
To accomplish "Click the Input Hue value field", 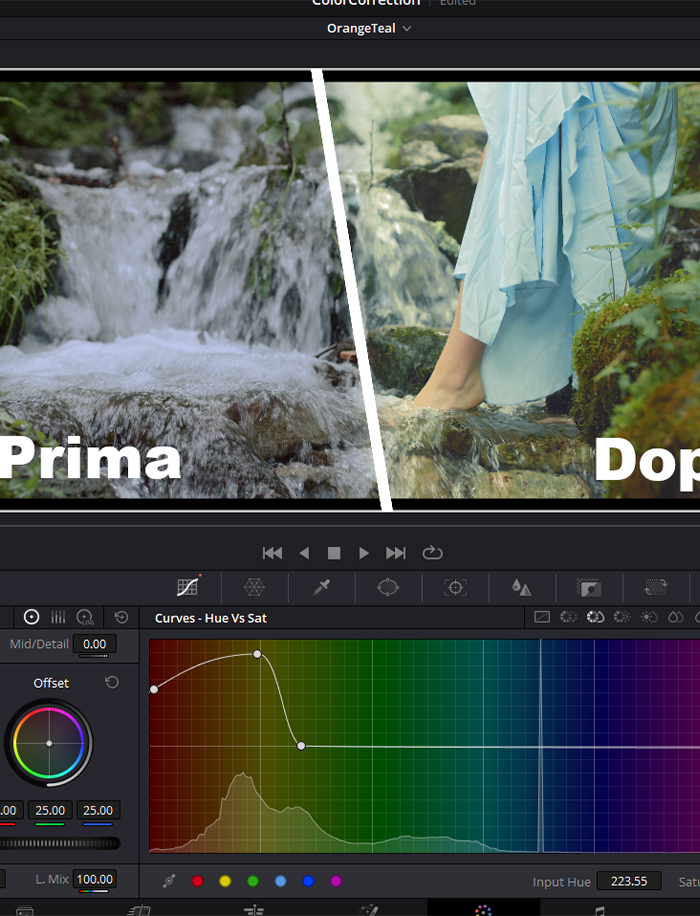I will click(628, 881).
